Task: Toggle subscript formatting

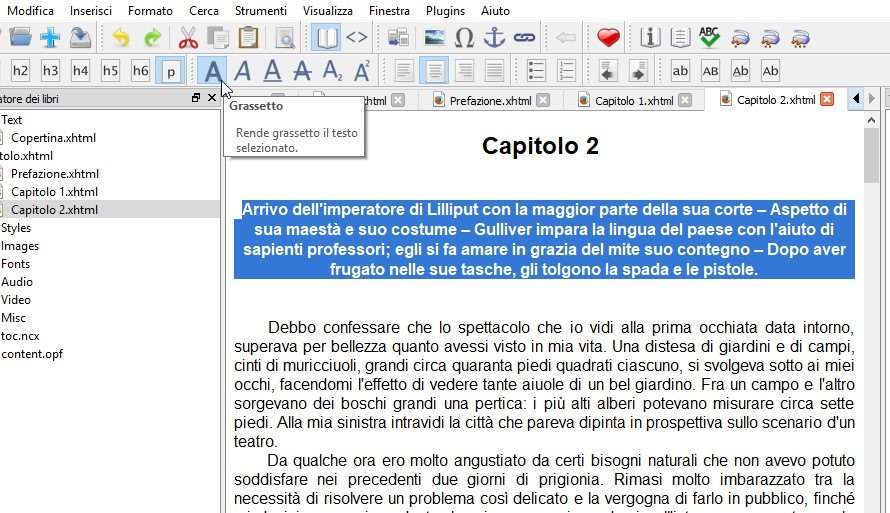Action: (333, 71)
